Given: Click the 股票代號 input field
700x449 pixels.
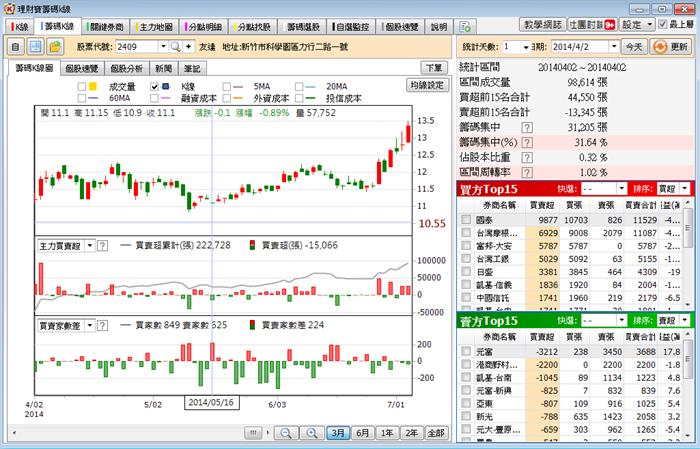Looking at the screenshot, I should point(140,47).
